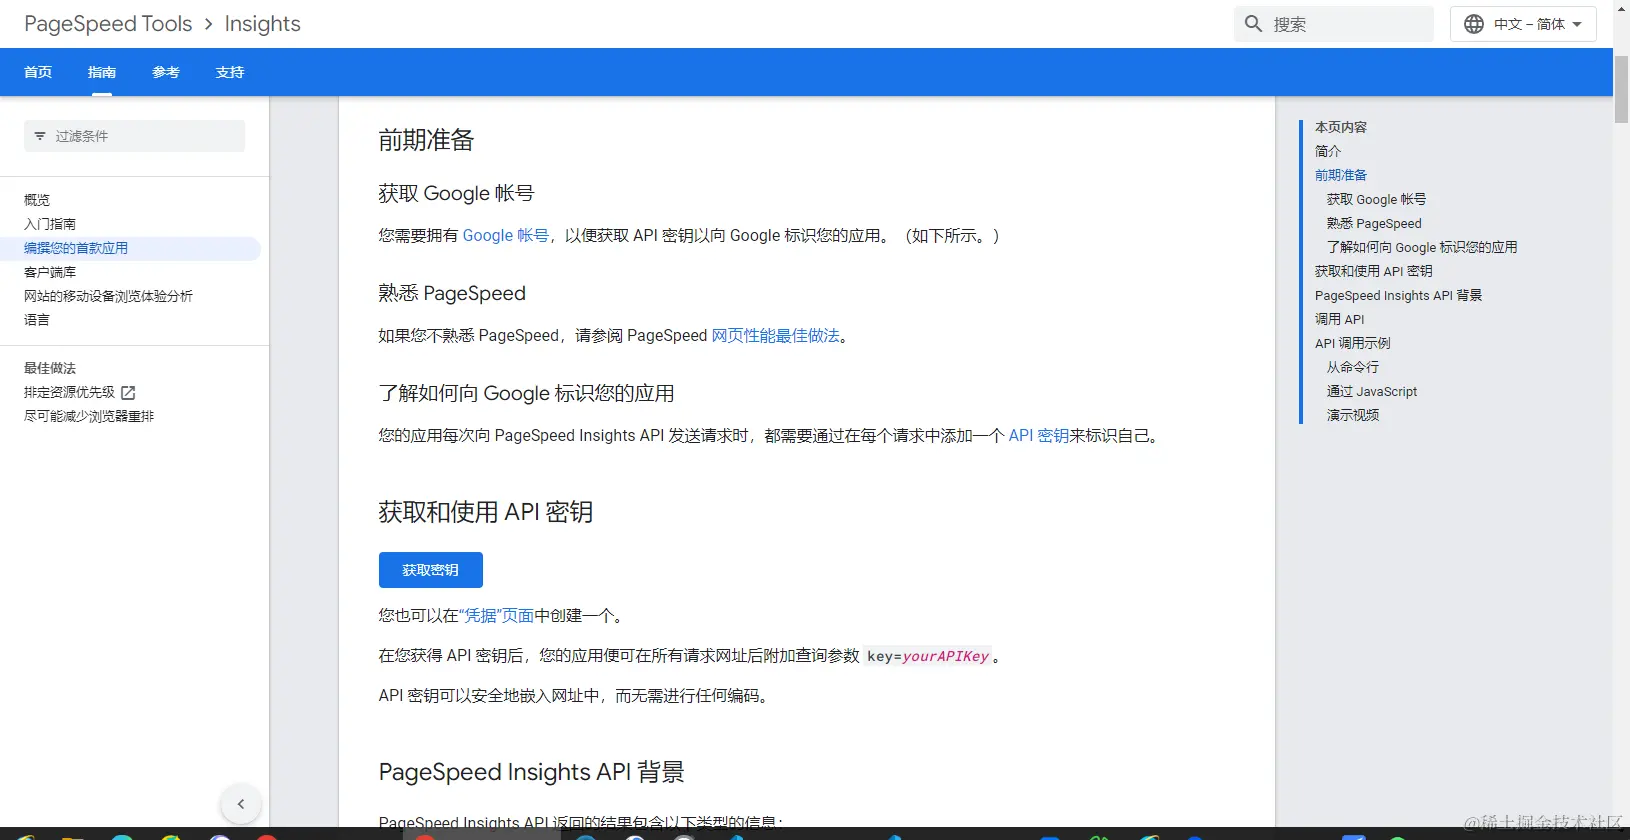Open the Google 帐号 link
This screenshot has height=840, width=1630.
[x=506, y=236]
